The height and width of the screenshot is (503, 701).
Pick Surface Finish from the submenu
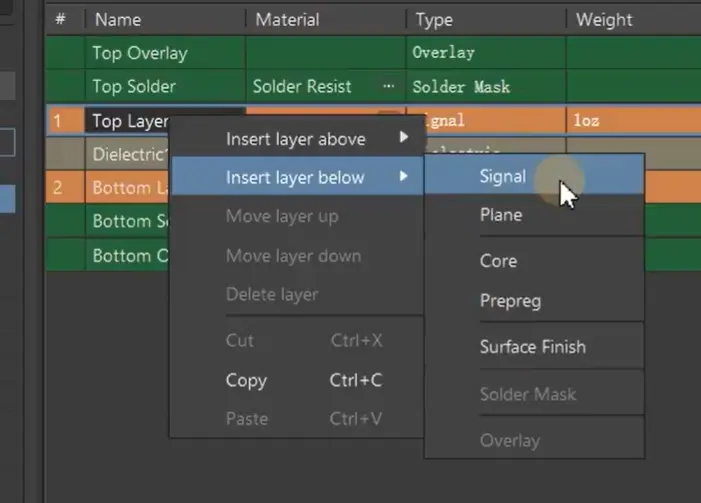coord(532,347)
